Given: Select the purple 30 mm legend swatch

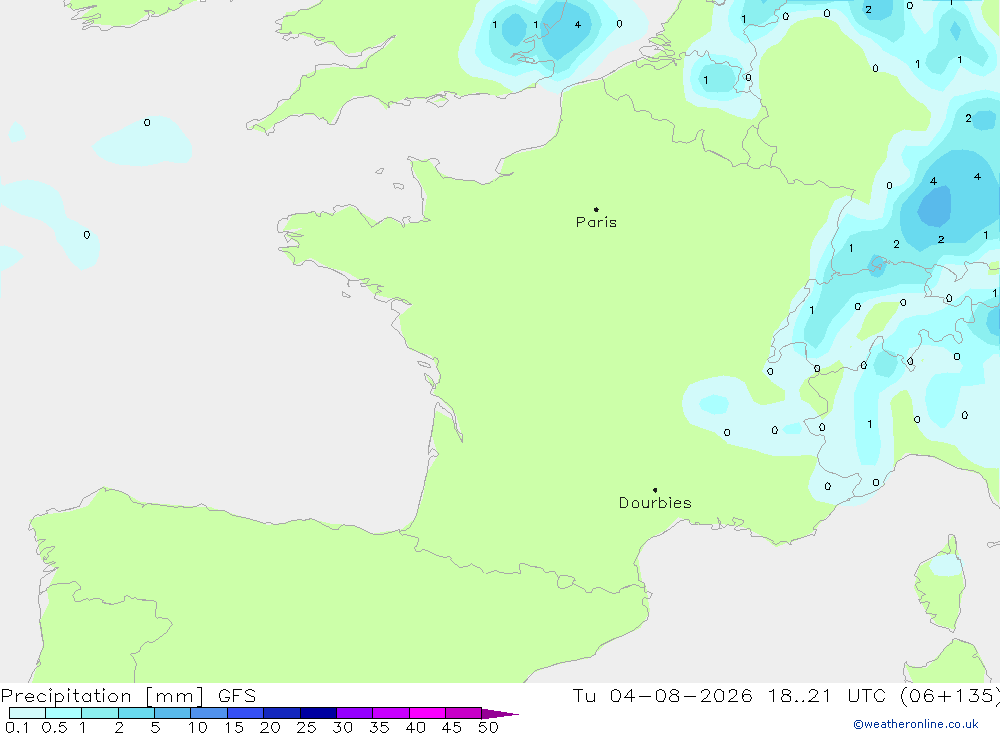Looking at the screenshot, I should point(354,713).
